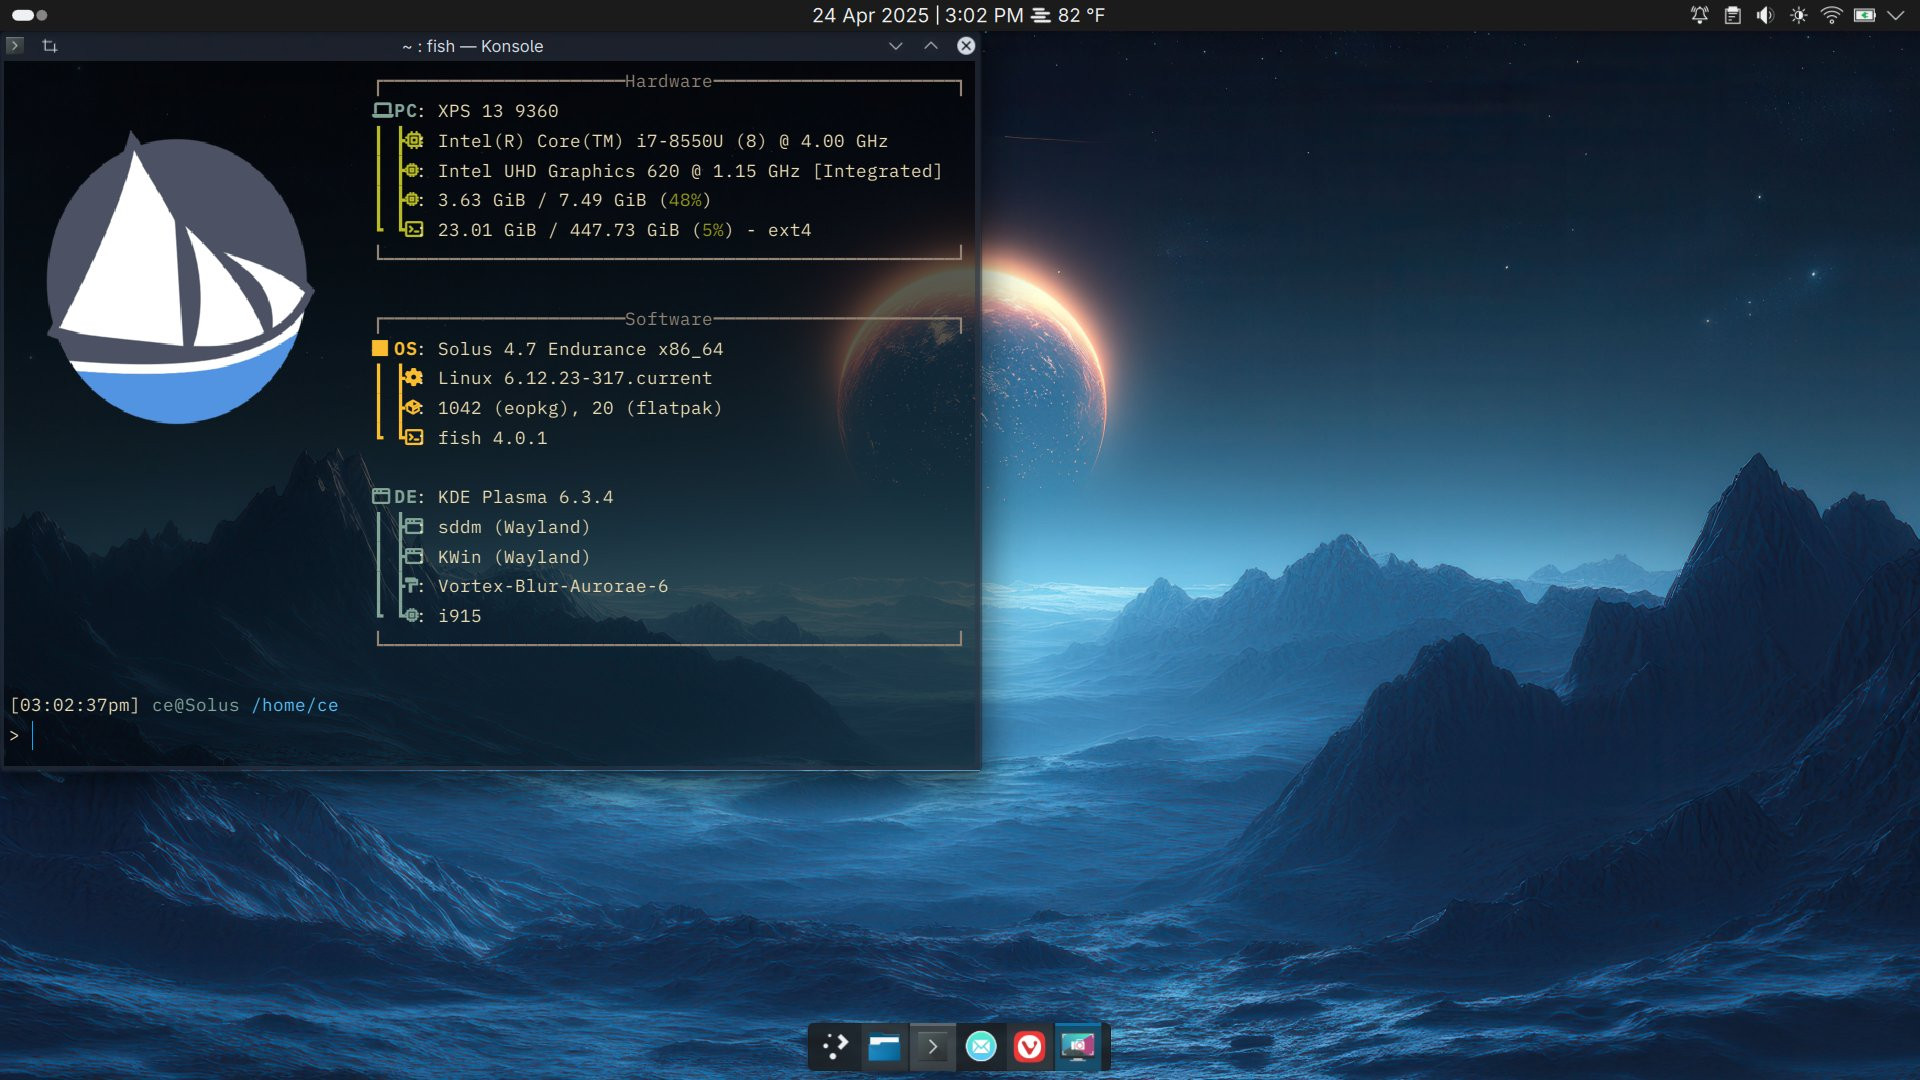
Task: Click the 'Vortex-Blur-Aurorae-6' theme text
Action: (553, 586)
